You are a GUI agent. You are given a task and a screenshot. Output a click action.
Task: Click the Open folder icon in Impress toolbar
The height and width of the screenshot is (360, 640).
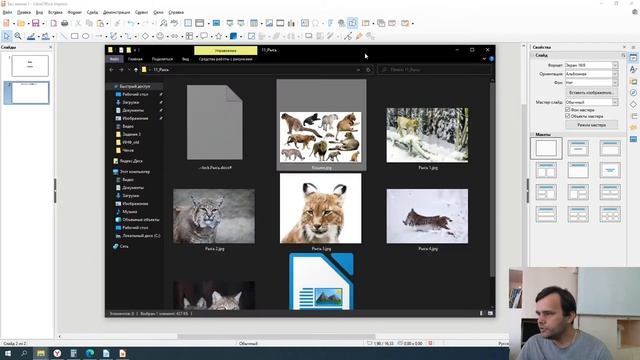(21, 23)
